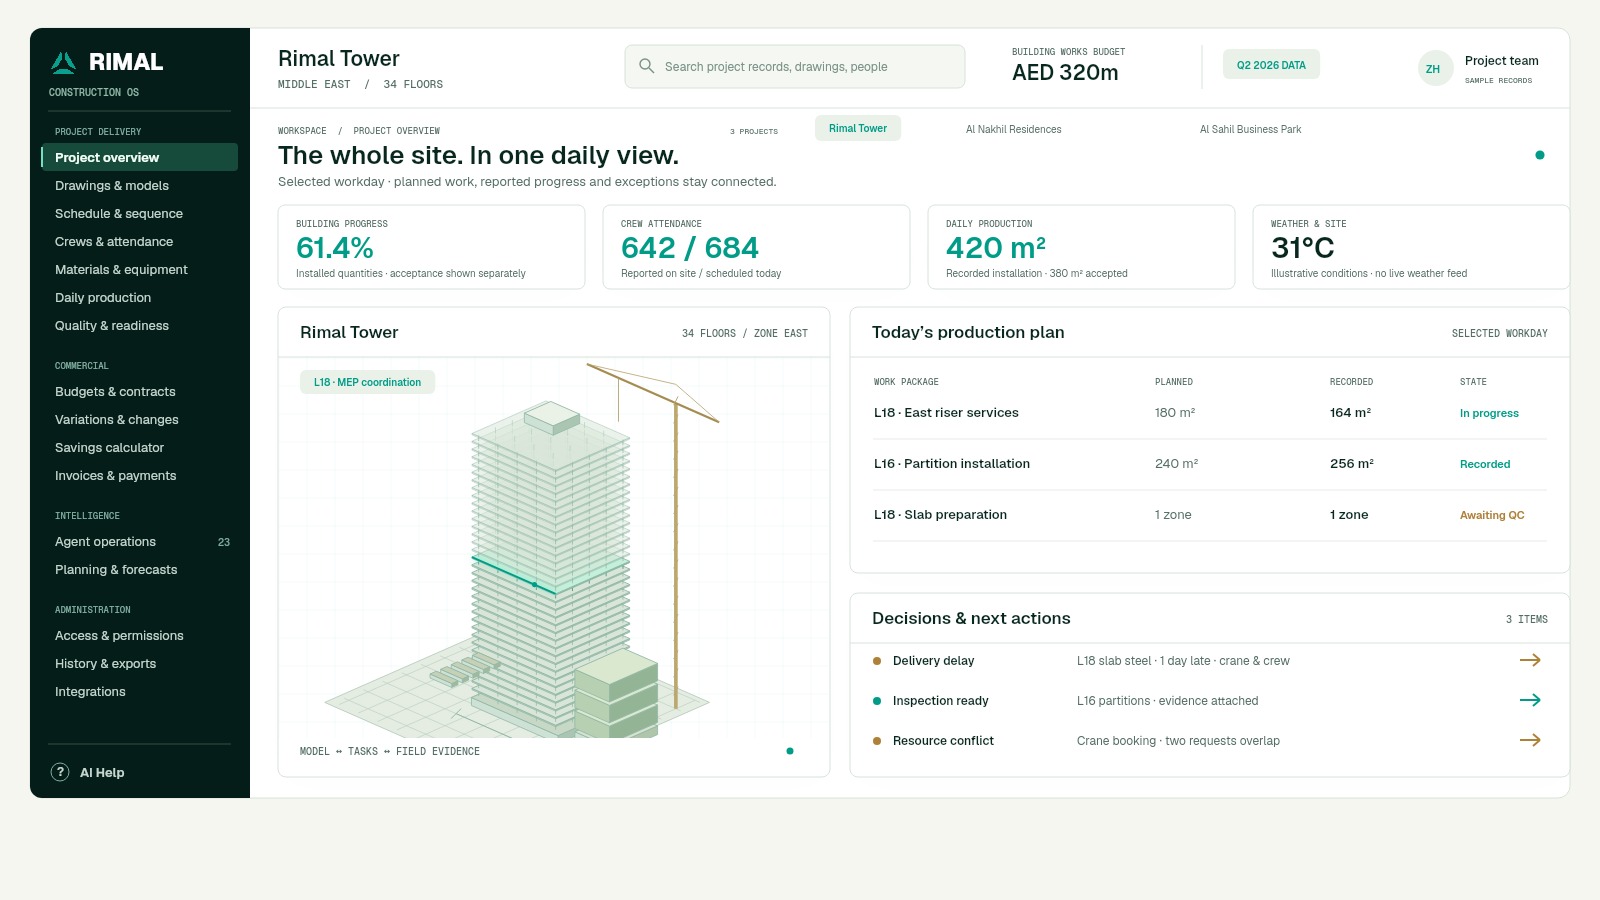Click the Project team label
This screenshot has width=1600, height=900.
coord(1501,60)
